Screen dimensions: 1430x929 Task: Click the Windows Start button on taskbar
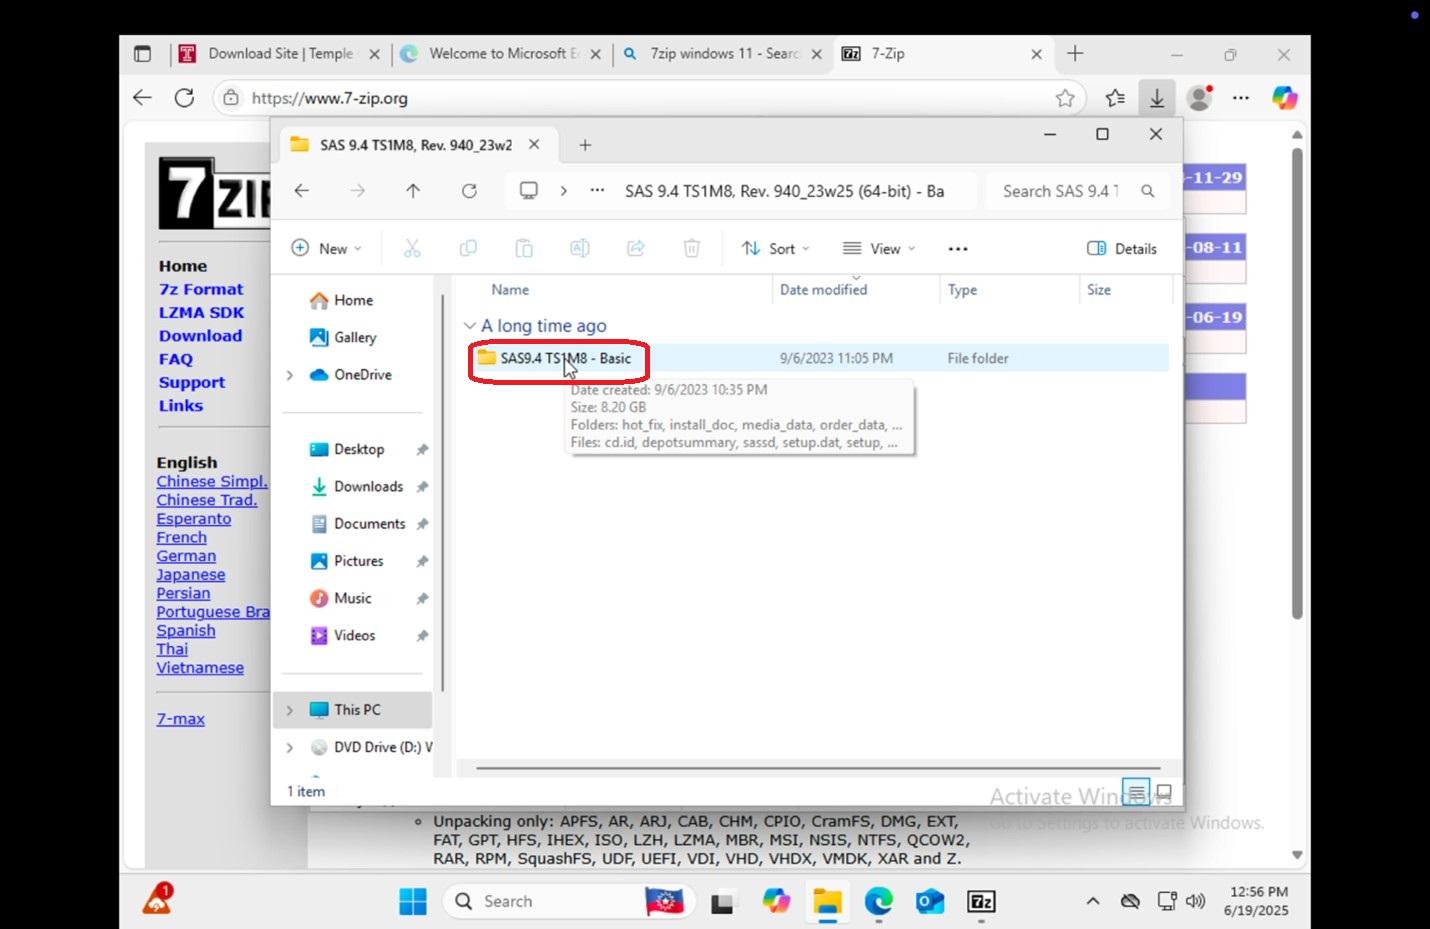click(413, 902)
